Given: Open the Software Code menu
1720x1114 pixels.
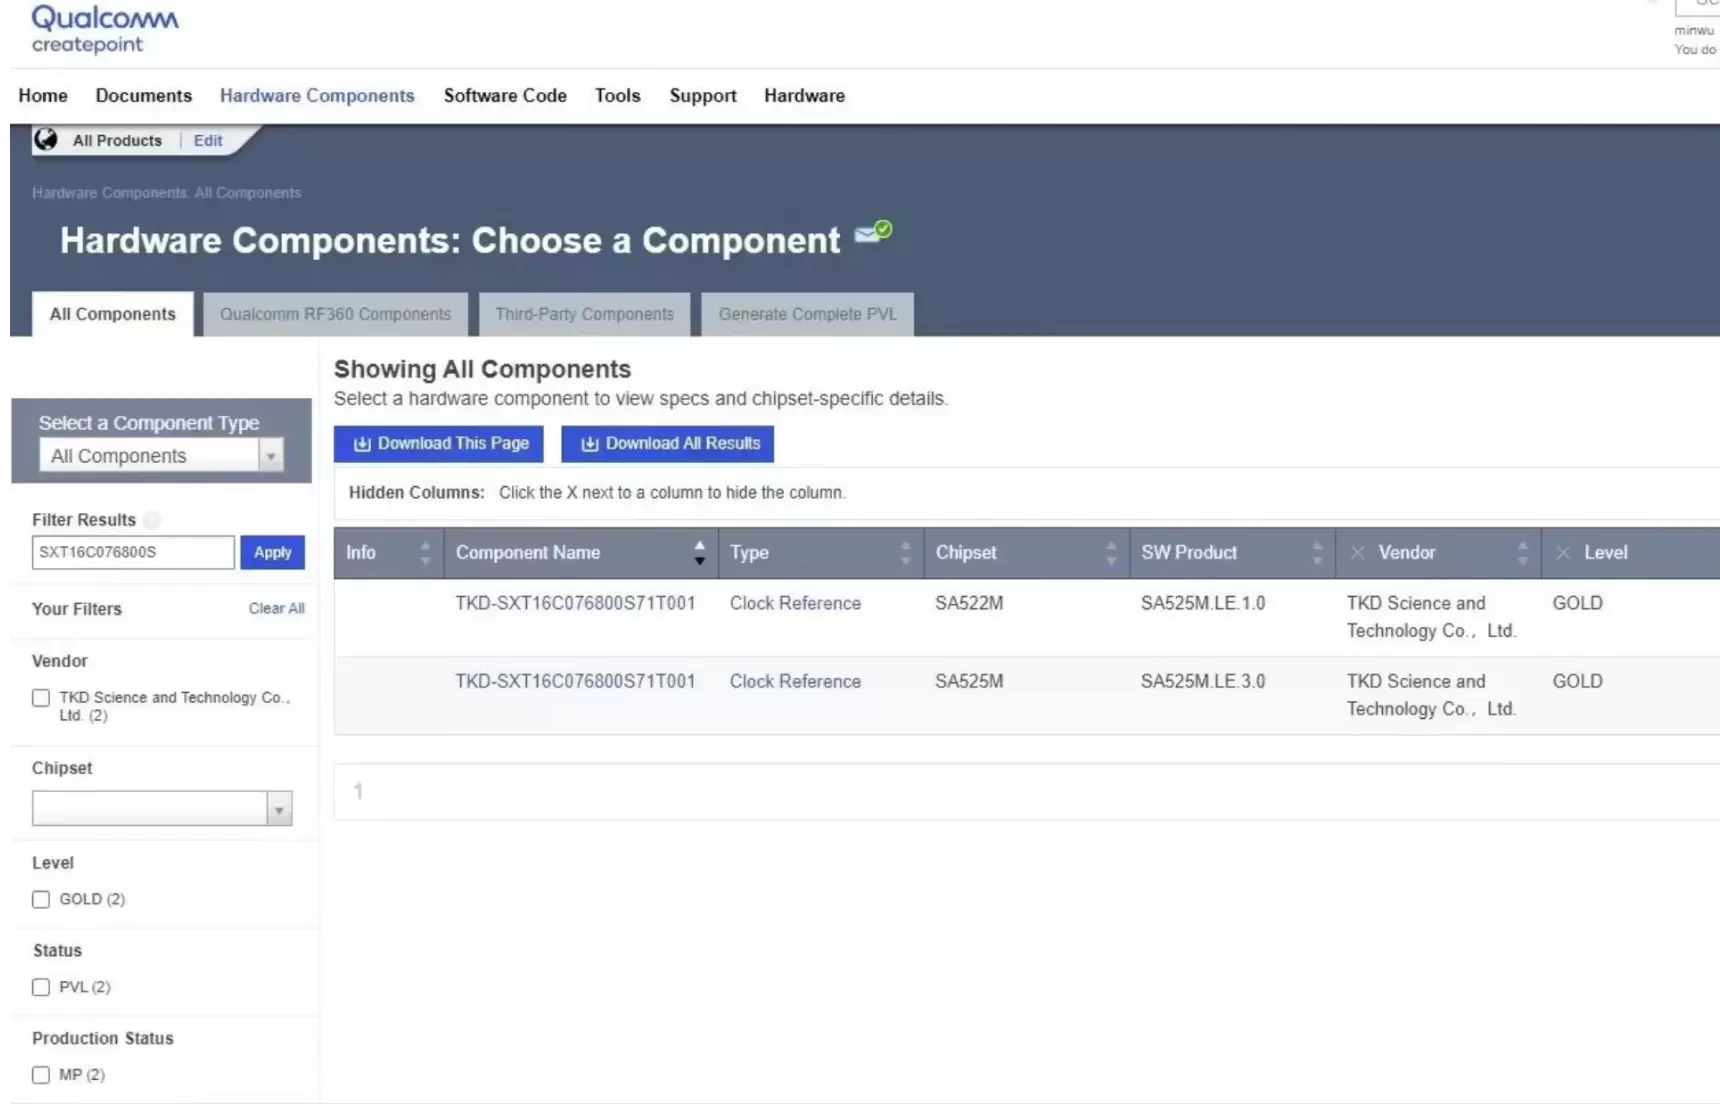Looking at the screenshot, I should [x=505, y=96].
